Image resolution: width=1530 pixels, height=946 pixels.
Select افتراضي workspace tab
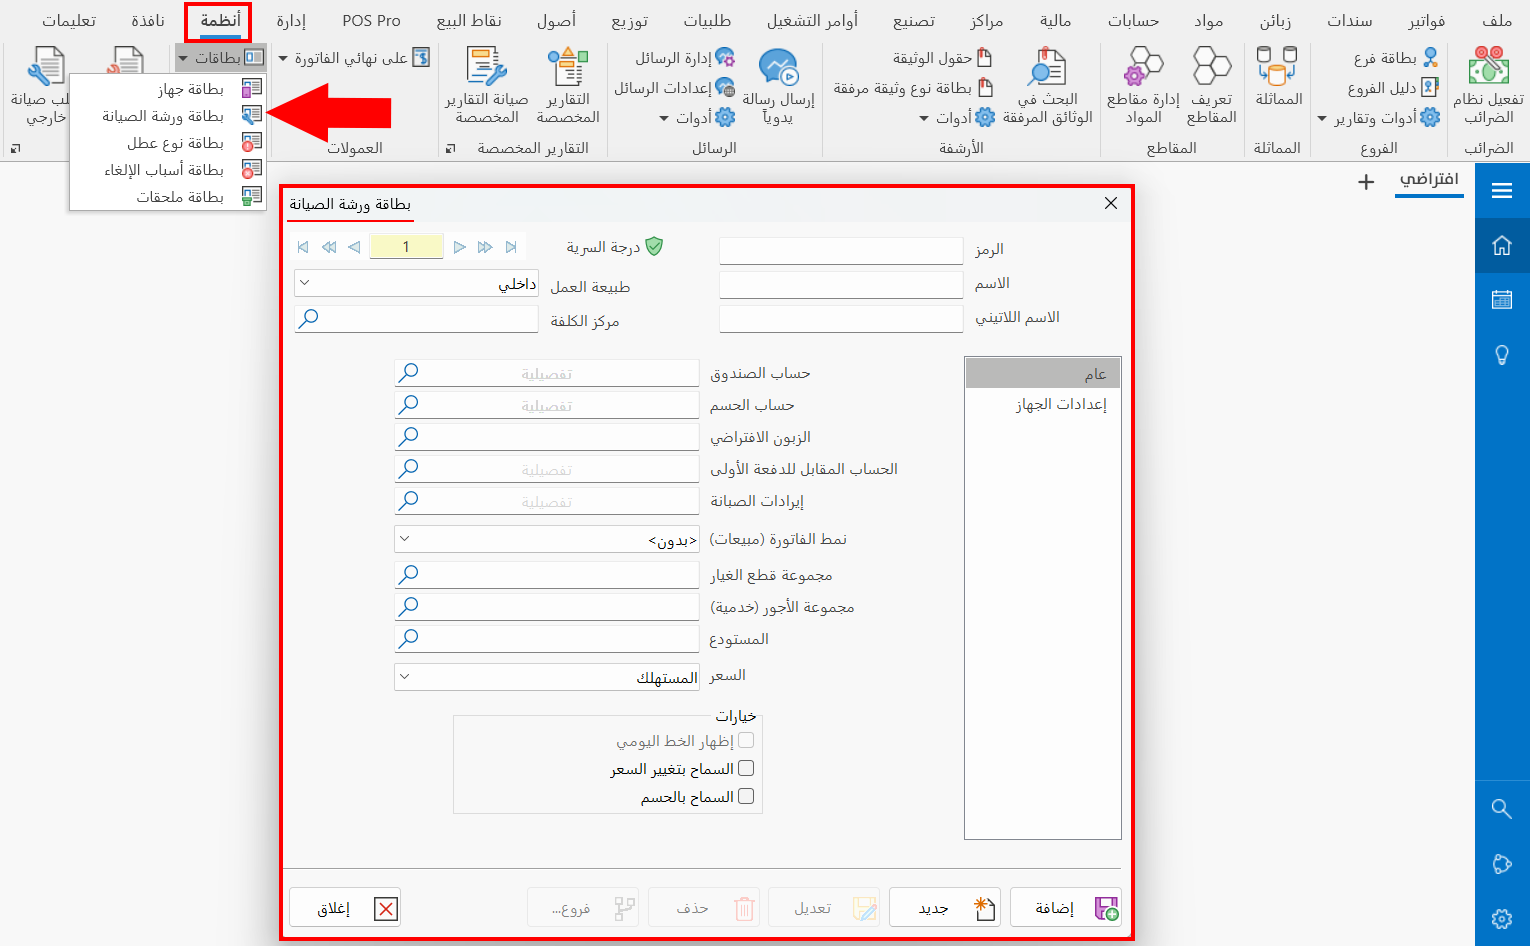1429,179
